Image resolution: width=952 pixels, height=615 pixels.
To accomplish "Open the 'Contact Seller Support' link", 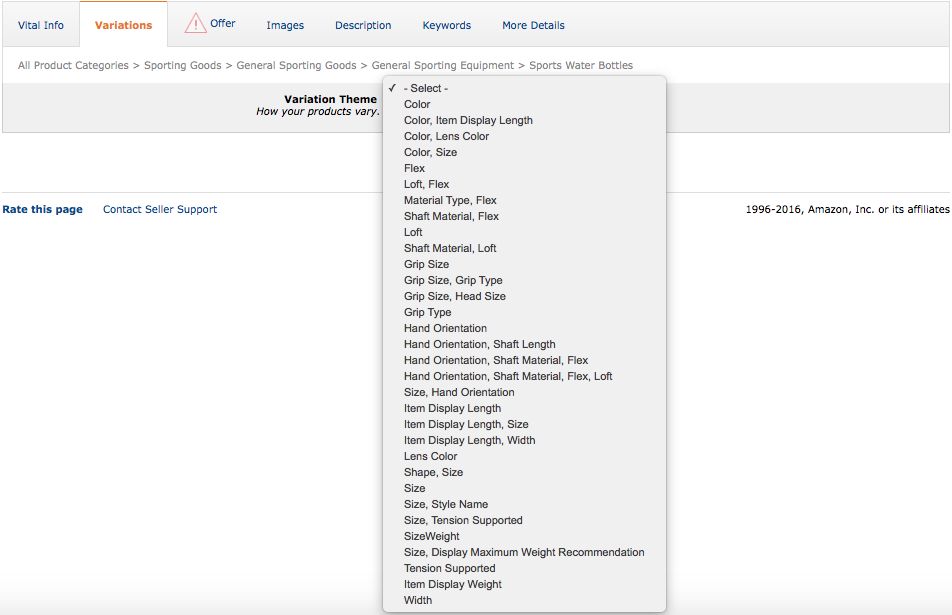I will 160,209.
